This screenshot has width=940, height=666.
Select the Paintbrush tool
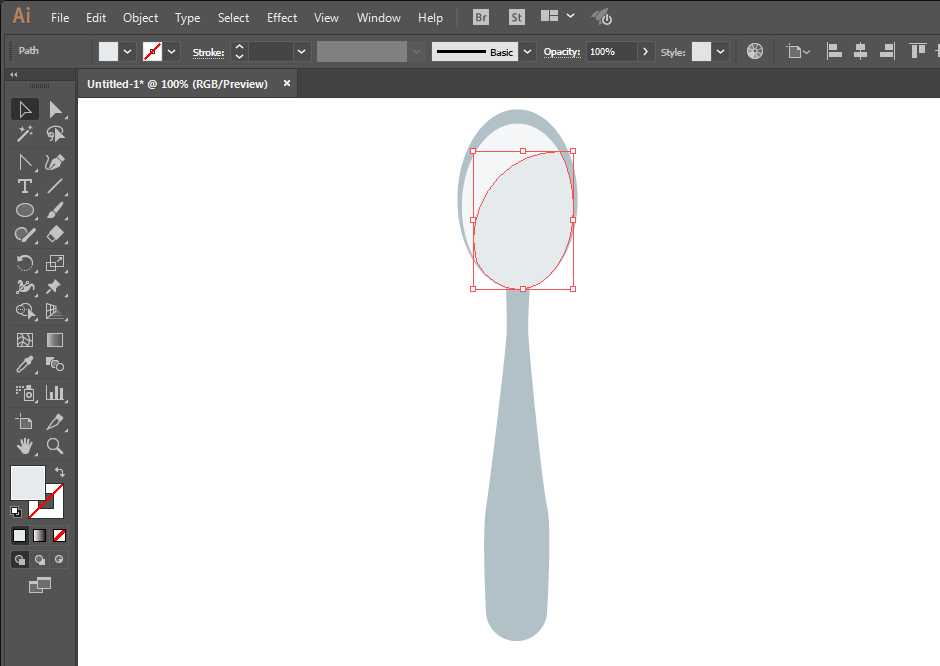(x=57, y=210)
